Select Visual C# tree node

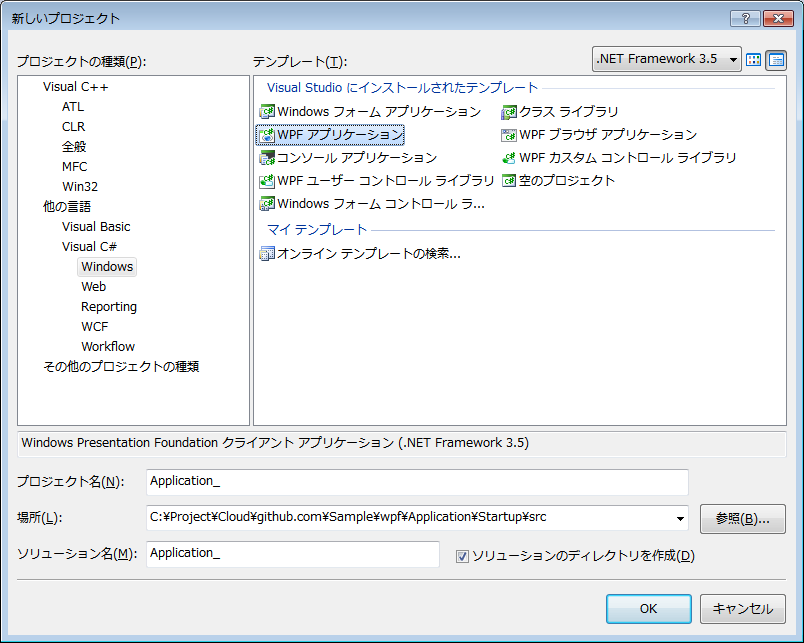coord(89,247)
